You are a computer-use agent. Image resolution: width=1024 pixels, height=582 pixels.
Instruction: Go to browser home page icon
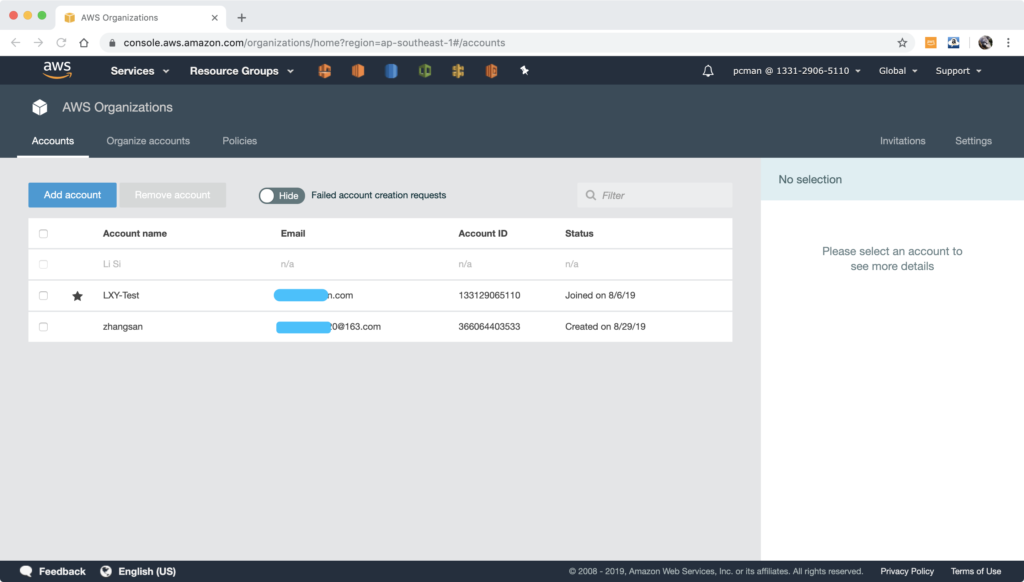pyautogui.click(x=84, y=42)
